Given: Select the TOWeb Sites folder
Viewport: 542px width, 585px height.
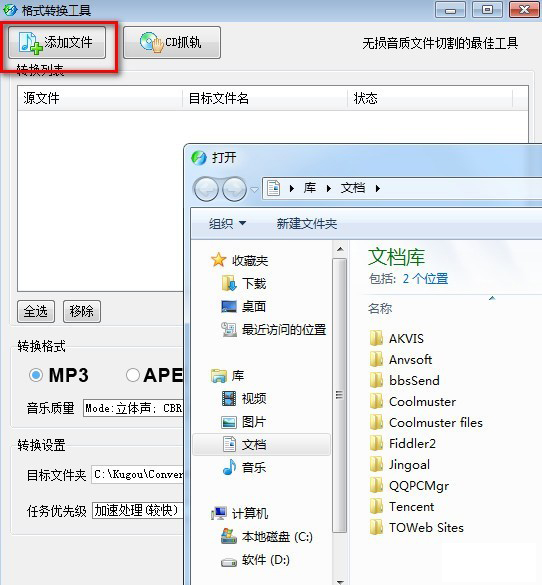Looking at the screenshot, I should tap(417, 527).
